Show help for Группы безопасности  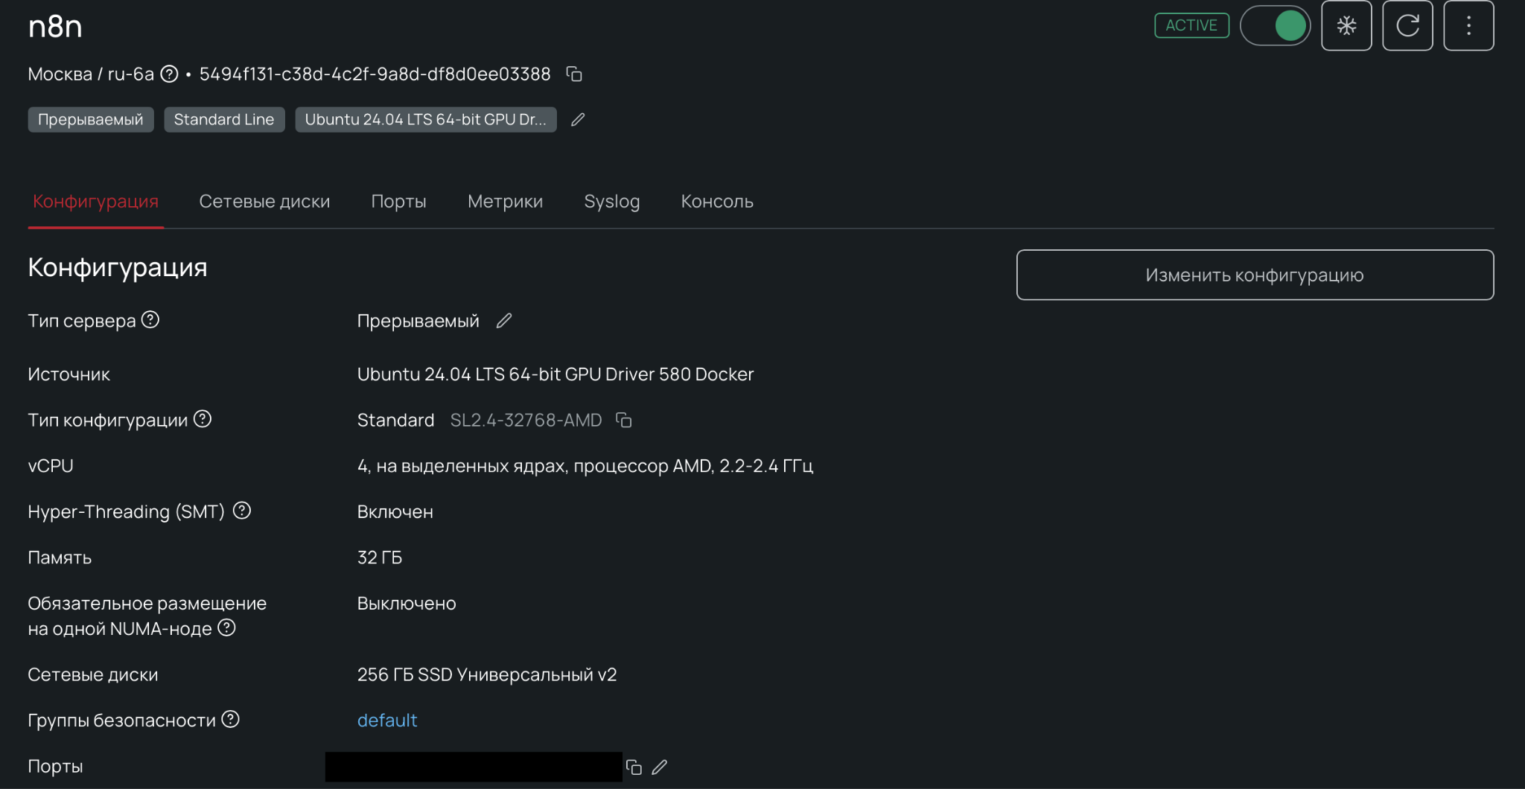[x=230, y=719]
